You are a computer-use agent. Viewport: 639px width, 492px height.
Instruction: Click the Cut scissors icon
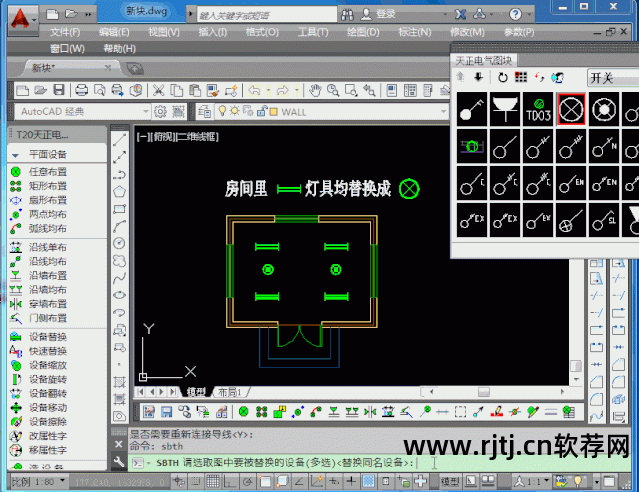point(158,90)
